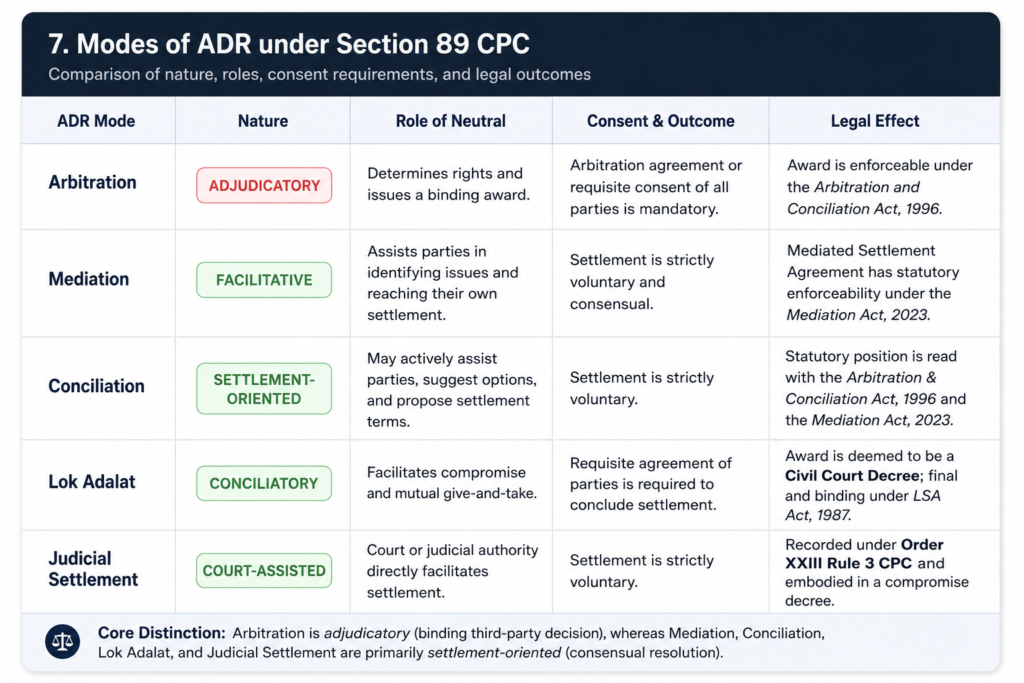Image resolution: width=1024 pixels, height=683 pixels.
Task: Select the Nature column header
Action: pos(263,121)
